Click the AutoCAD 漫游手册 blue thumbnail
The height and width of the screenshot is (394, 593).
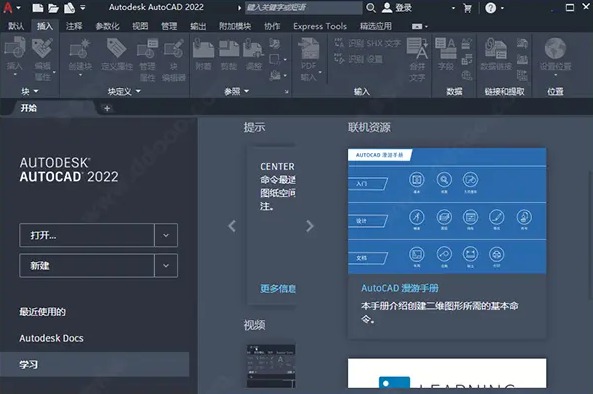[x=447, y=211]
